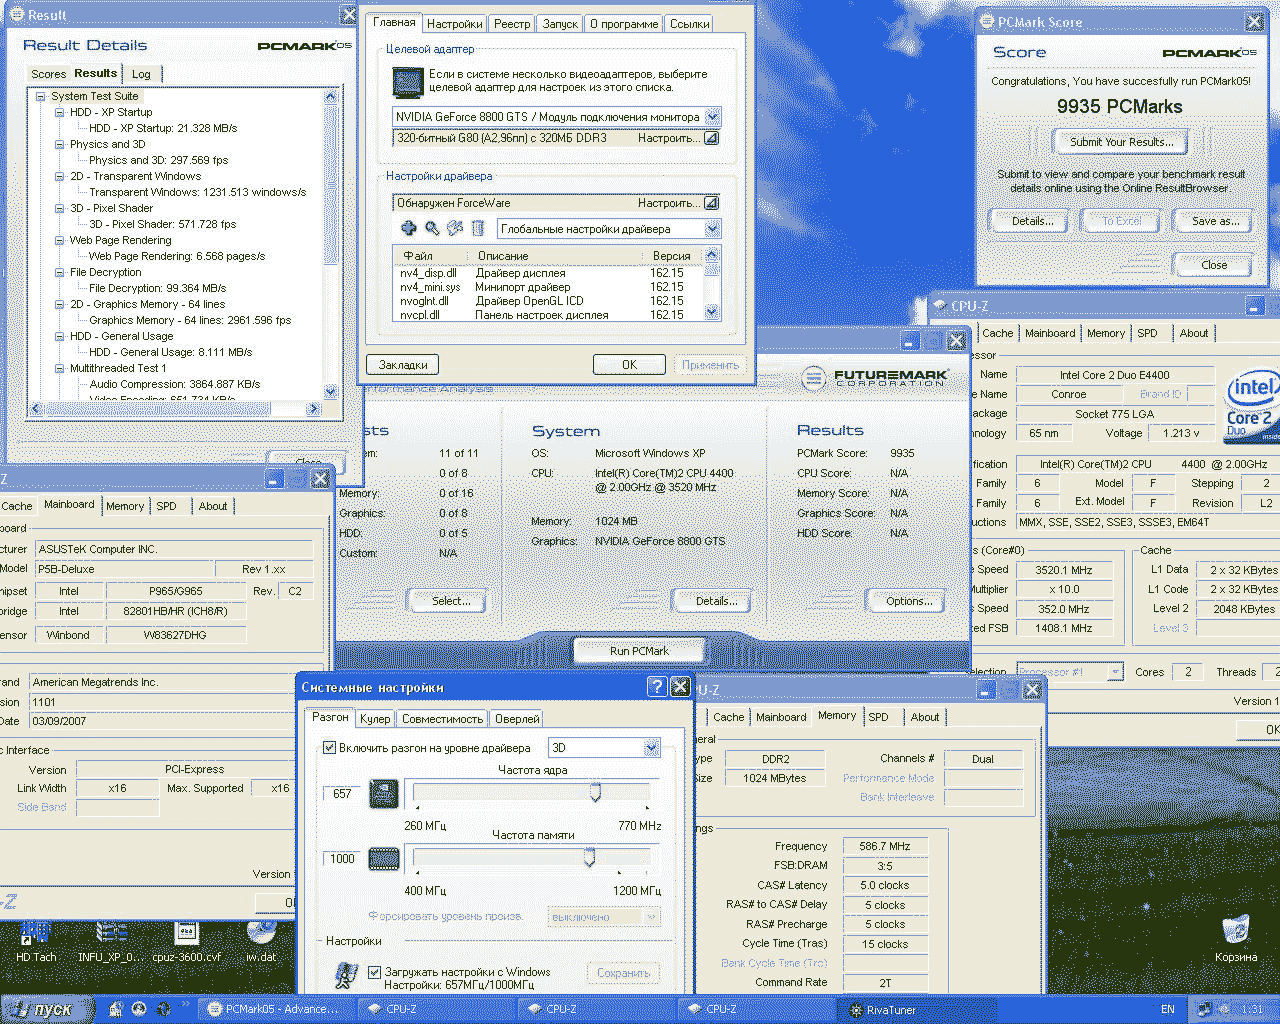The image size is (1280, 1024).
Task: Switch to PCMark05 taskbar button
Action: click(274, 1009)
